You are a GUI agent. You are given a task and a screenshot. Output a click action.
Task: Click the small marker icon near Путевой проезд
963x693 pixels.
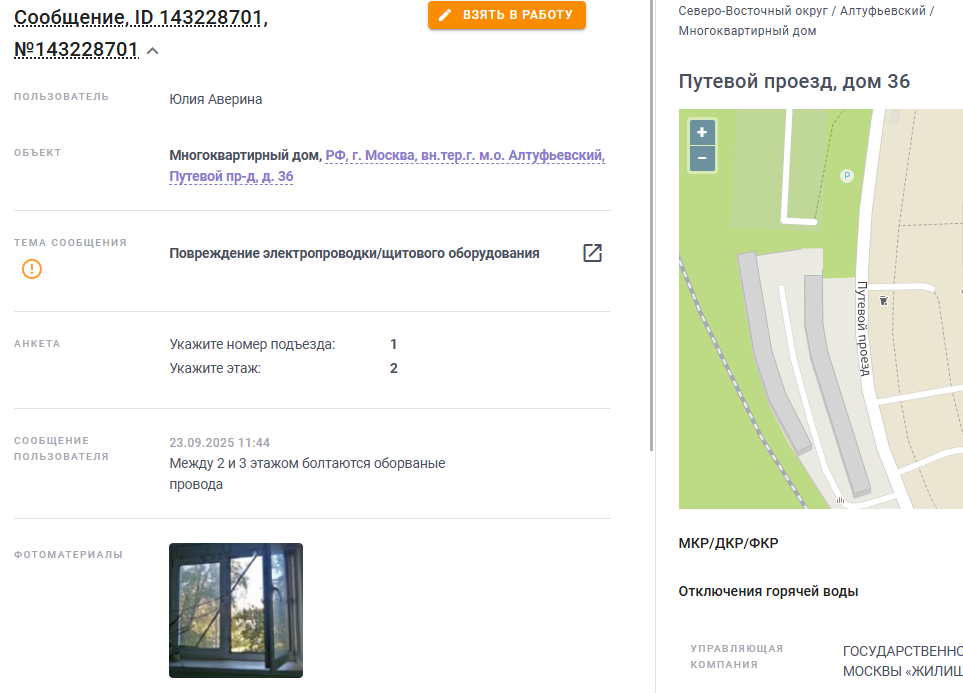click(x=883, y=300)
